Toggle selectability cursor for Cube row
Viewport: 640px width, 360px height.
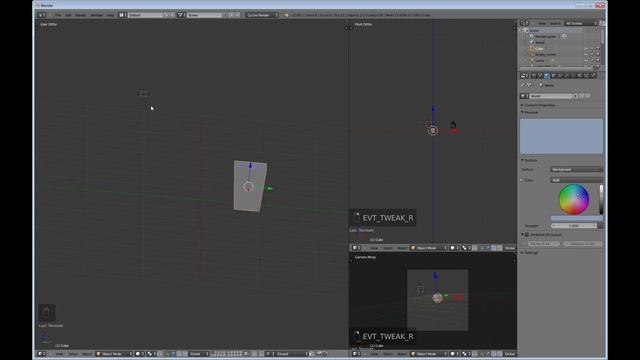[x=592, y=49]
